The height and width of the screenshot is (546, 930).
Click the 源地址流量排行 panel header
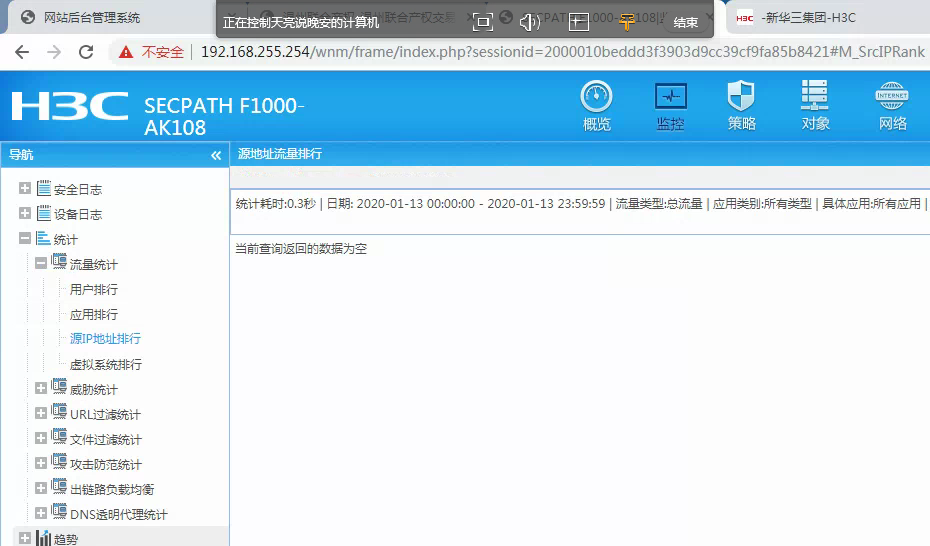pyautogui.click(x=280, y=154)
